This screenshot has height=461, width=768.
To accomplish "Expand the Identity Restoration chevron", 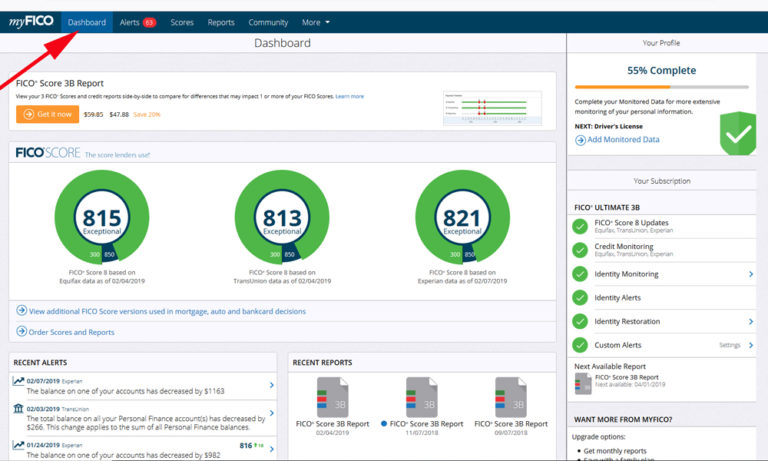I will click(751, 321).
